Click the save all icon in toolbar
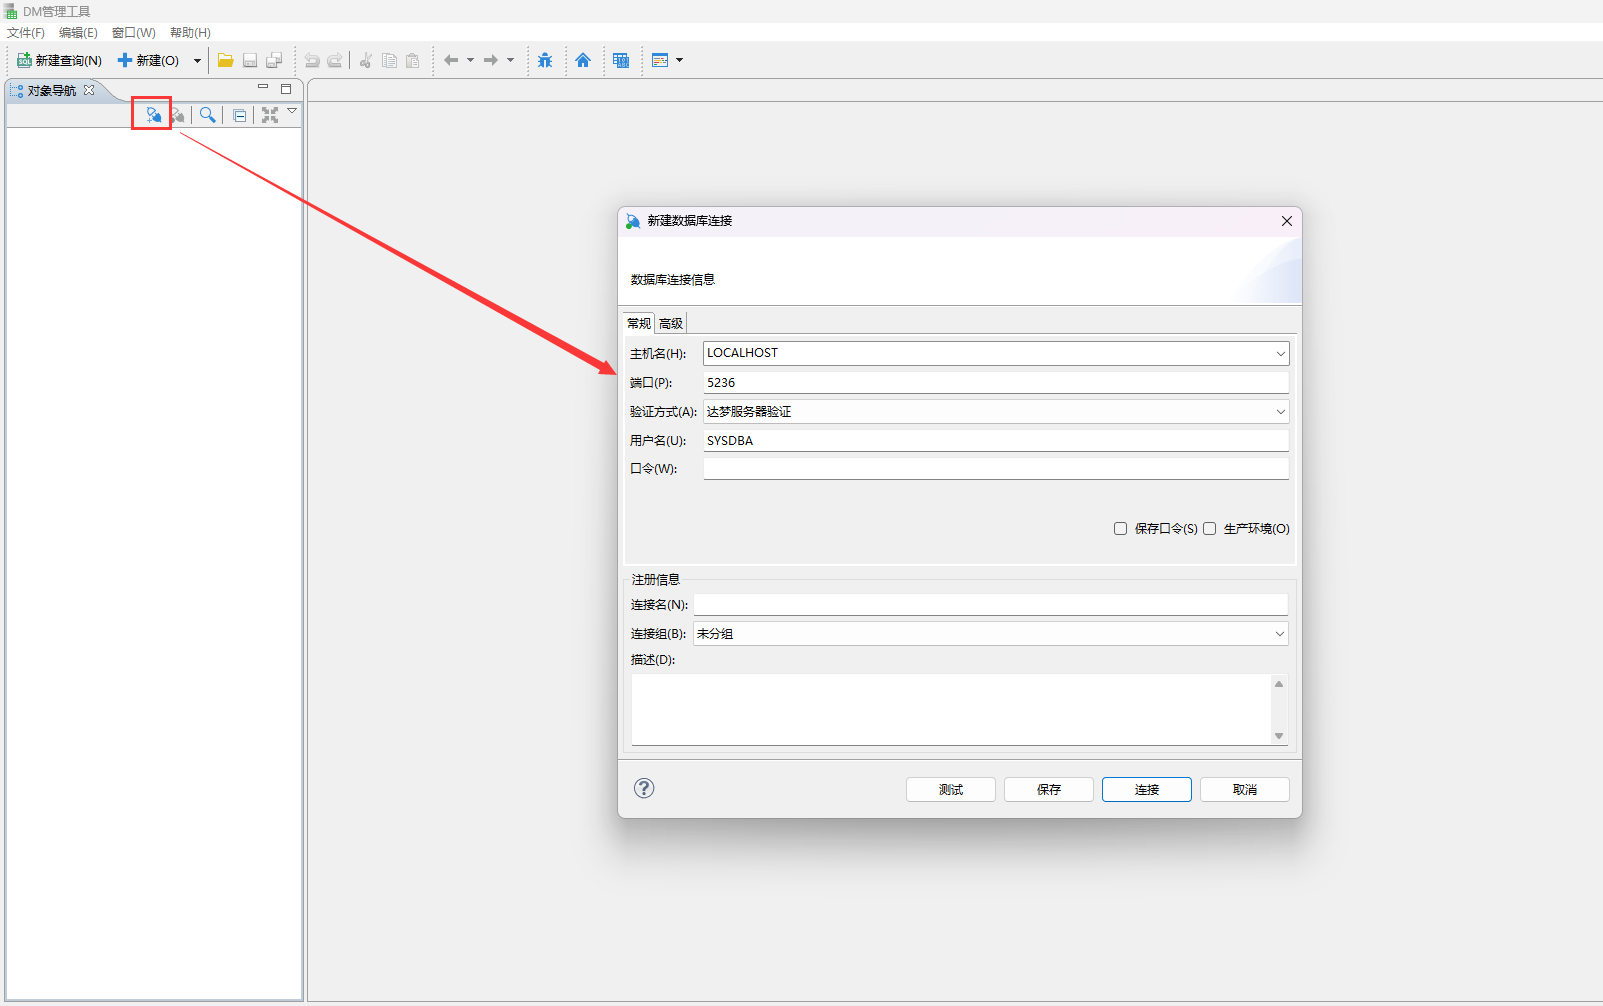 (x=274, y=60)
